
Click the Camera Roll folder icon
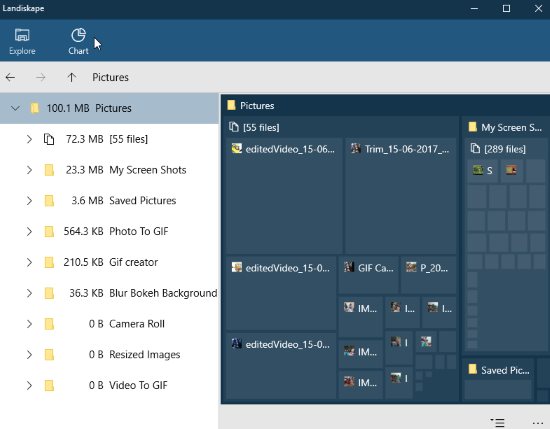point(49,324)
